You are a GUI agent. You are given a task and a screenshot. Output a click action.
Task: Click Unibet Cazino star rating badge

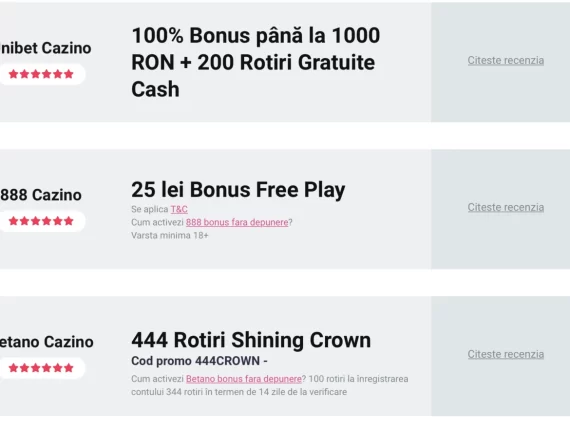pyautogui.click(x=41, y=74)
